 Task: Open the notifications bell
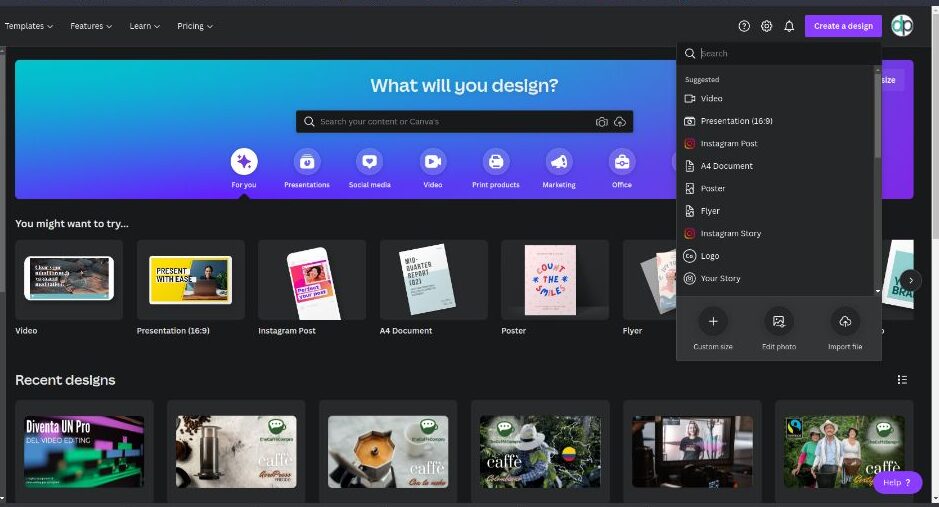pyautogui.click(x=789, y=26)
